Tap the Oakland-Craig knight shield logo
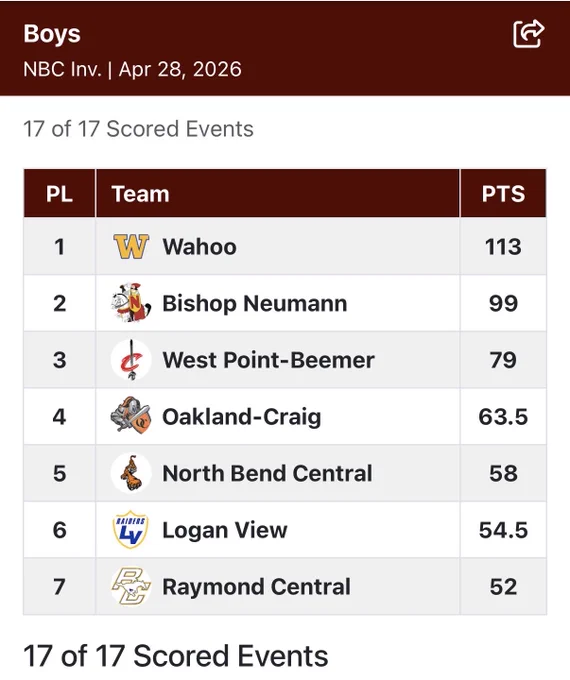The height and width of the screenshot is (680, 570). 131,416
